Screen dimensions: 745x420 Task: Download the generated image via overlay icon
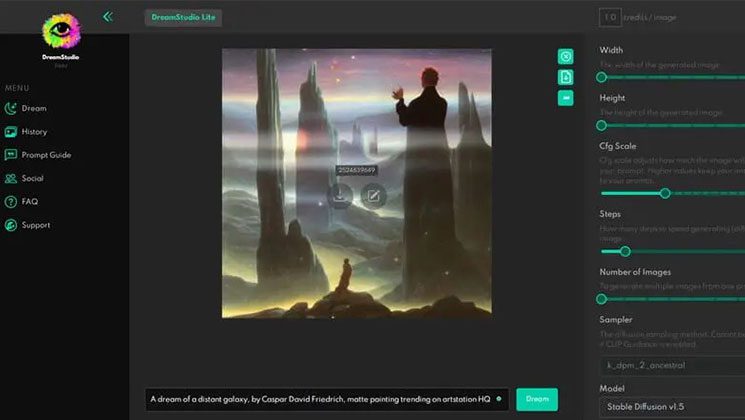pos(340,195)
